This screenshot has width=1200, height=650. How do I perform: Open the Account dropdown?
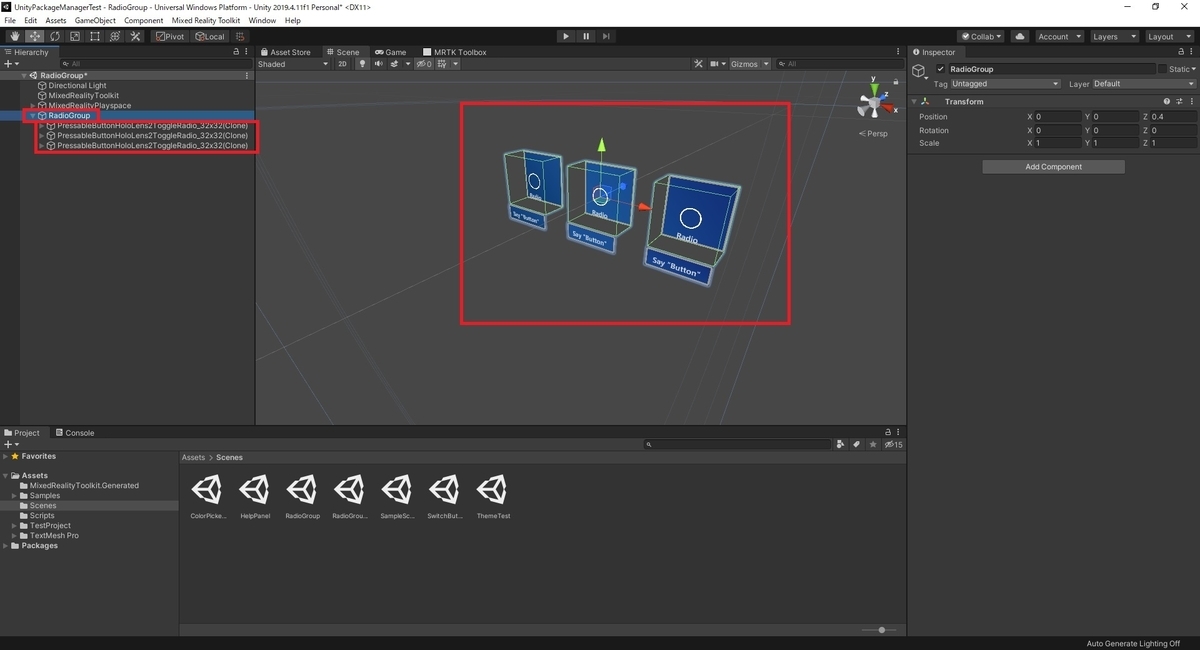[1059, 36]
